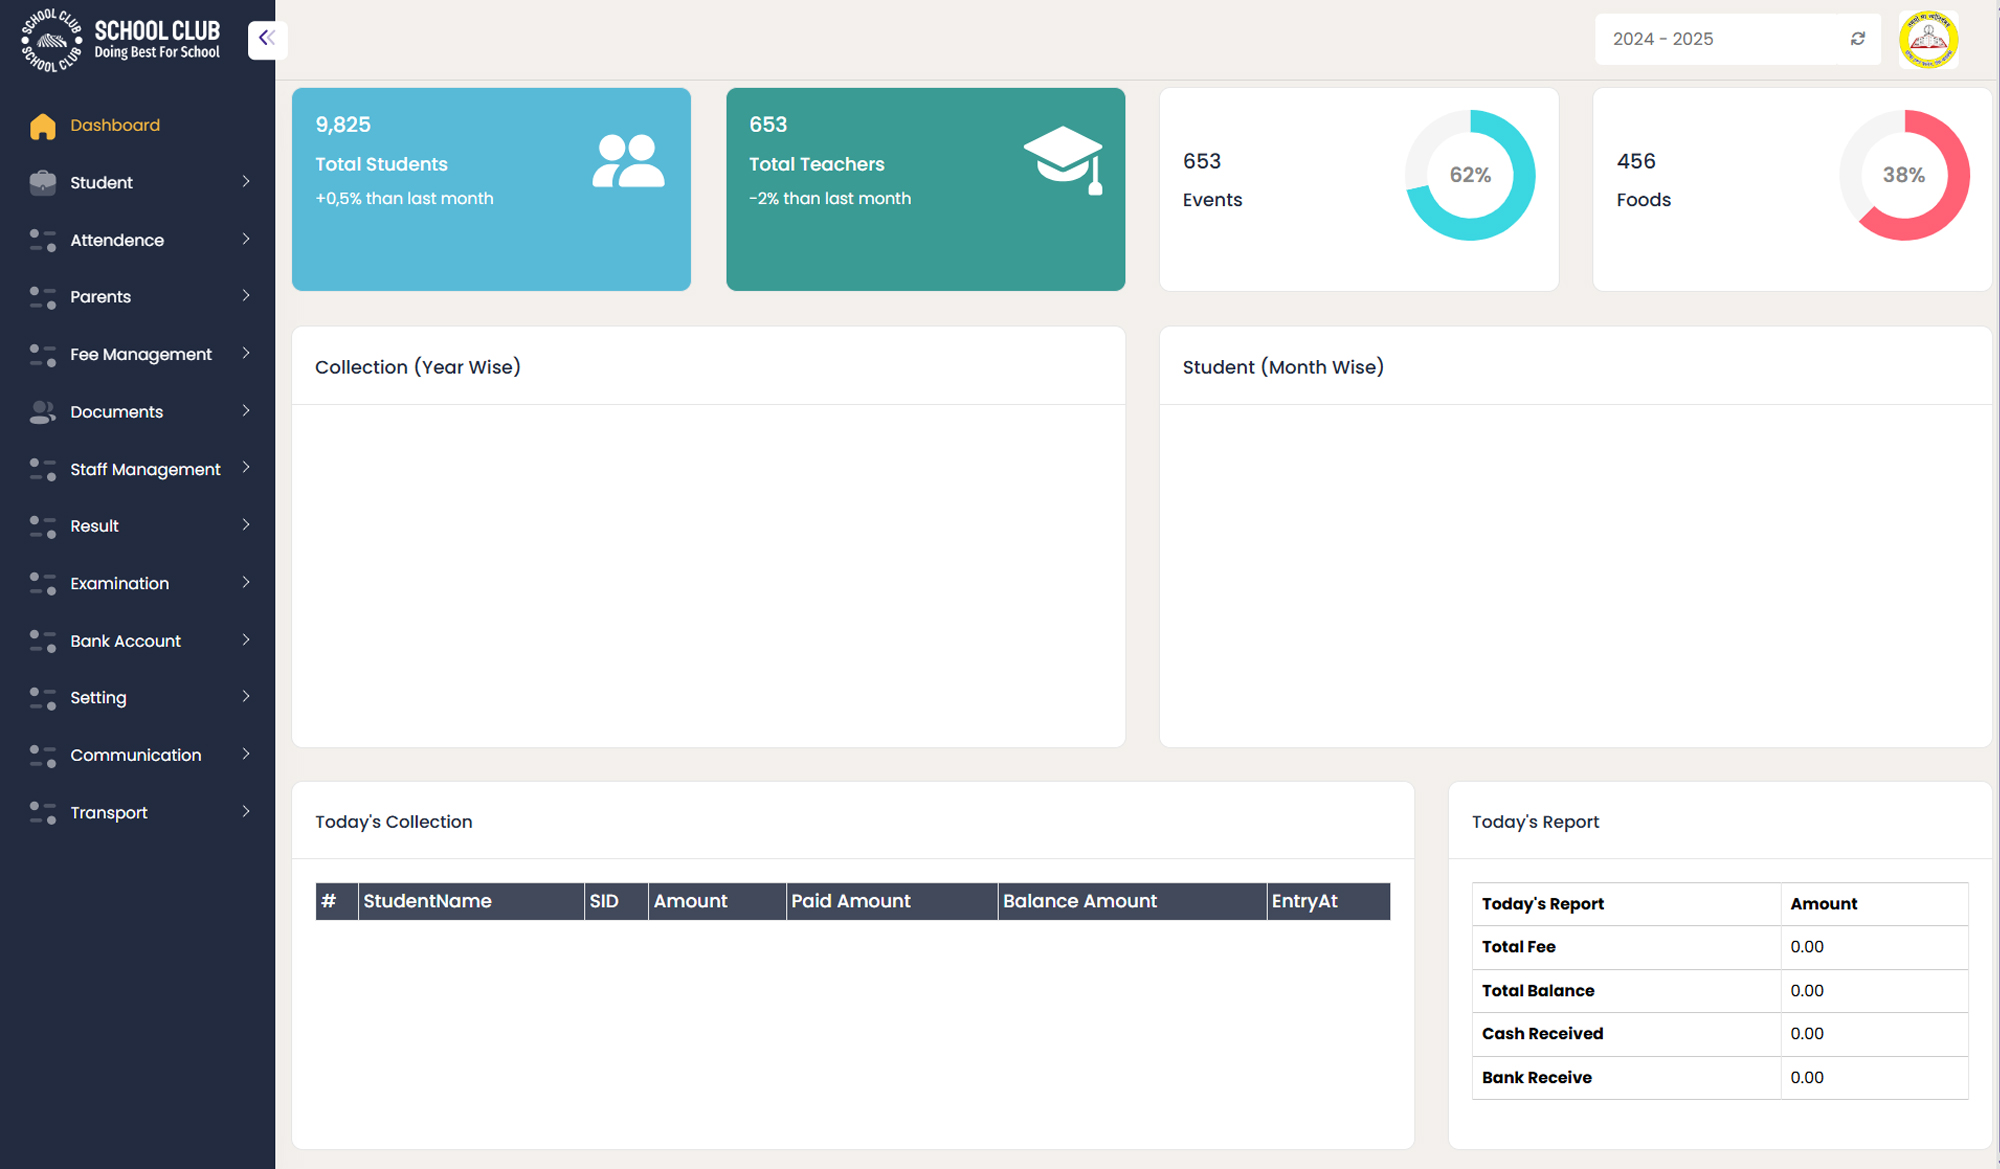Select the Bank Account sidebar entry

tap(125, 641)
